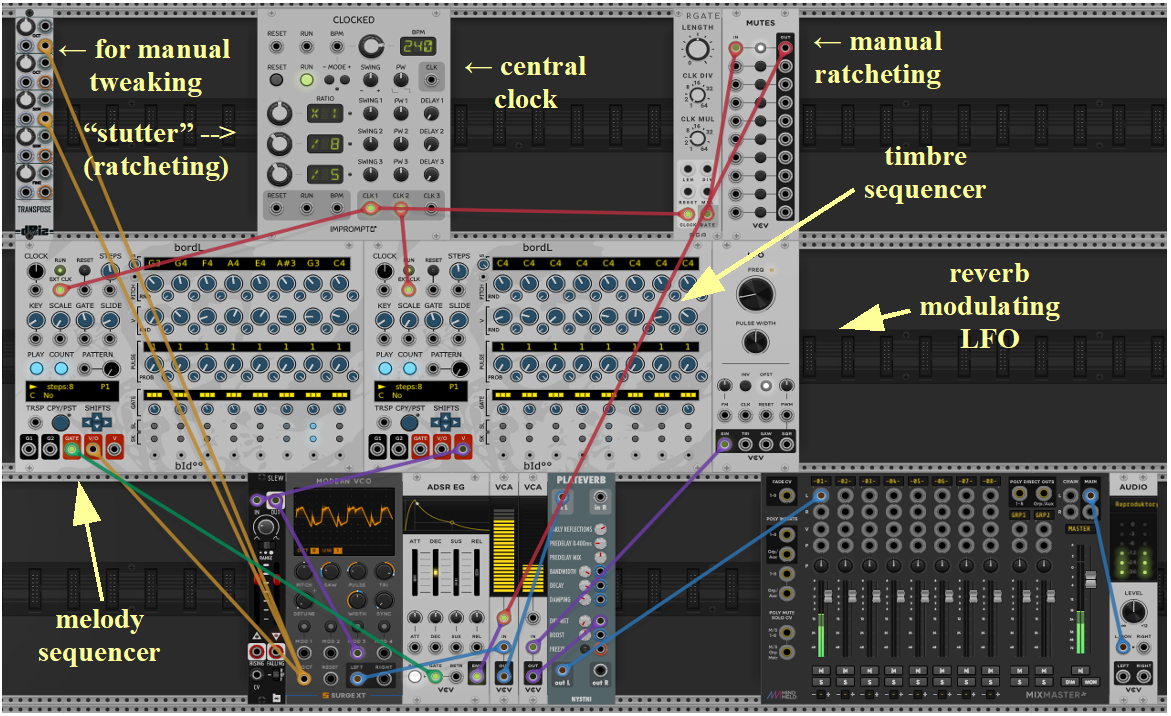Click the PITCH knob on Modern VCO

(x=304, y=573)
